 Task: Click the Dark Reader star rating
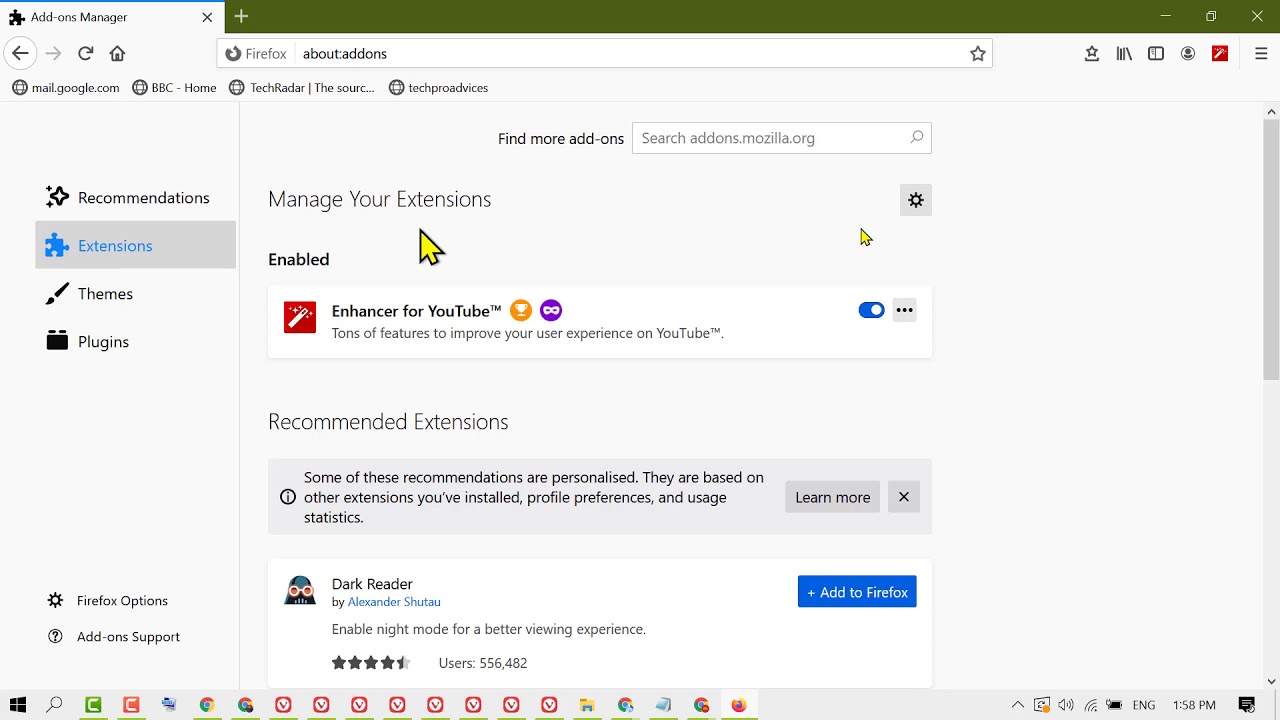click(371, 663)
